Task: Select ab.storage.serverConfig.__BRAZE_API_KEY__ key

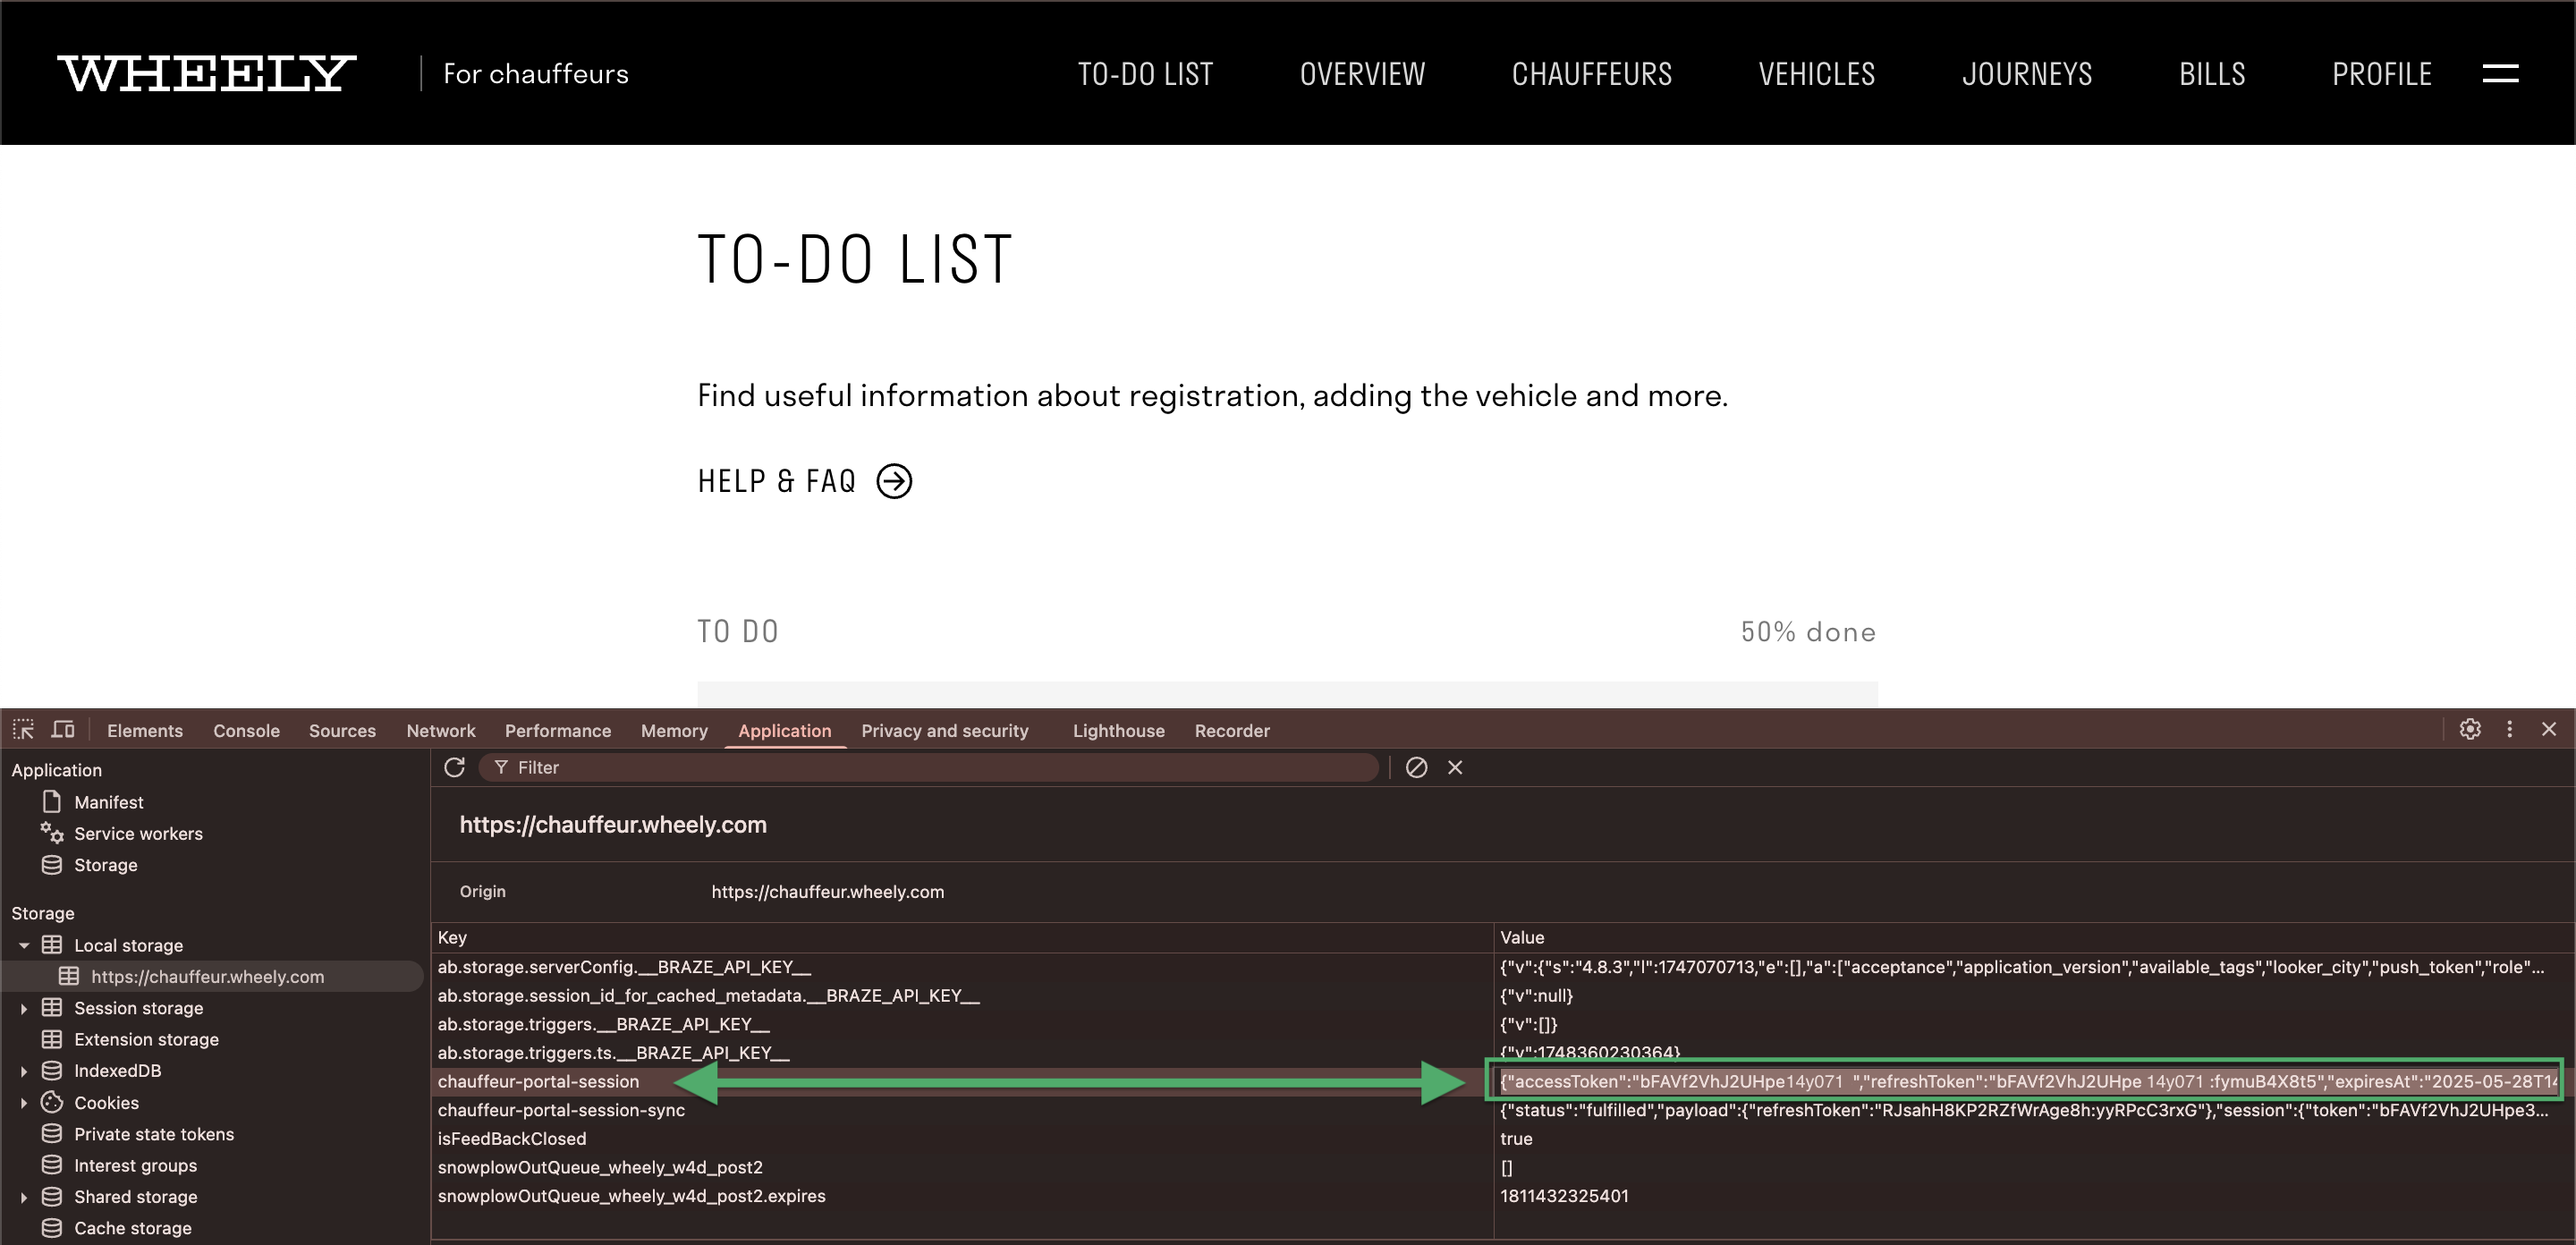Action: (x=624, y=967)
